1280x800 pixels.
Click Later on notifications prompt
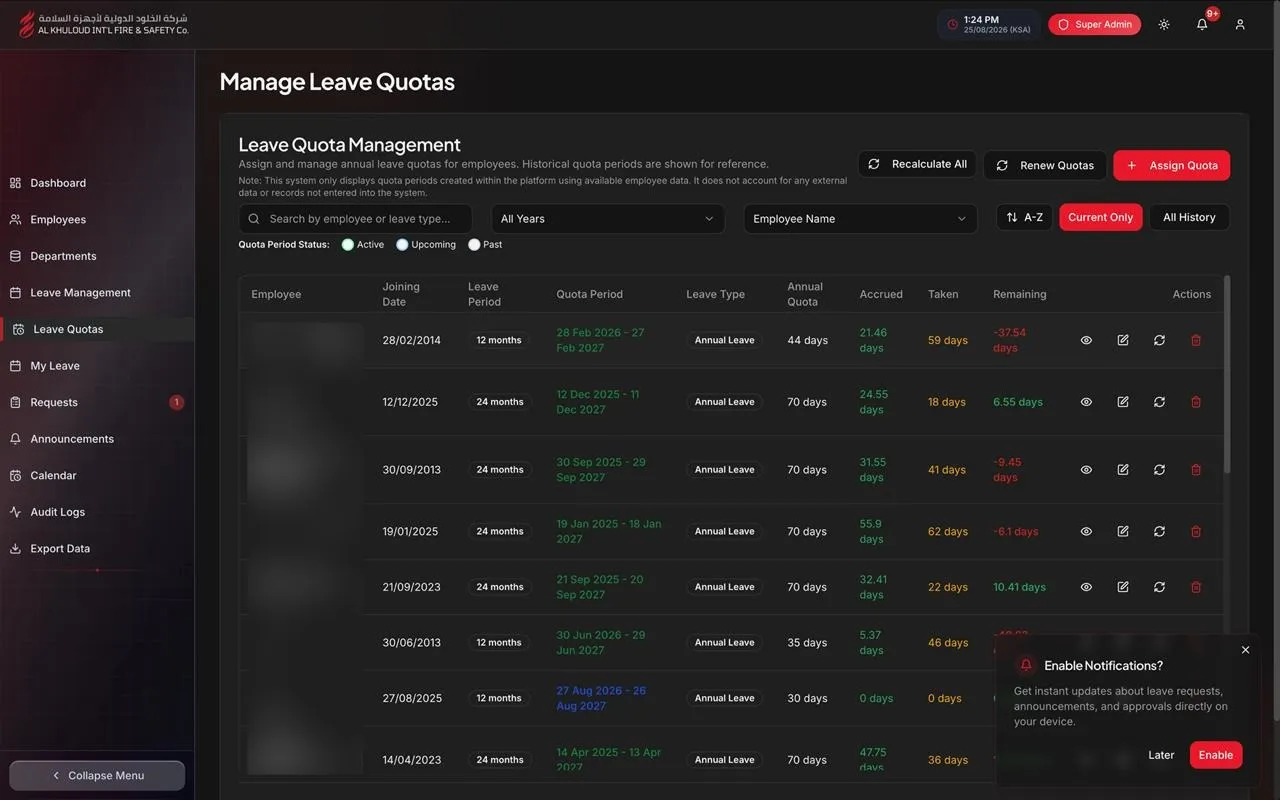pos(1161,755)
